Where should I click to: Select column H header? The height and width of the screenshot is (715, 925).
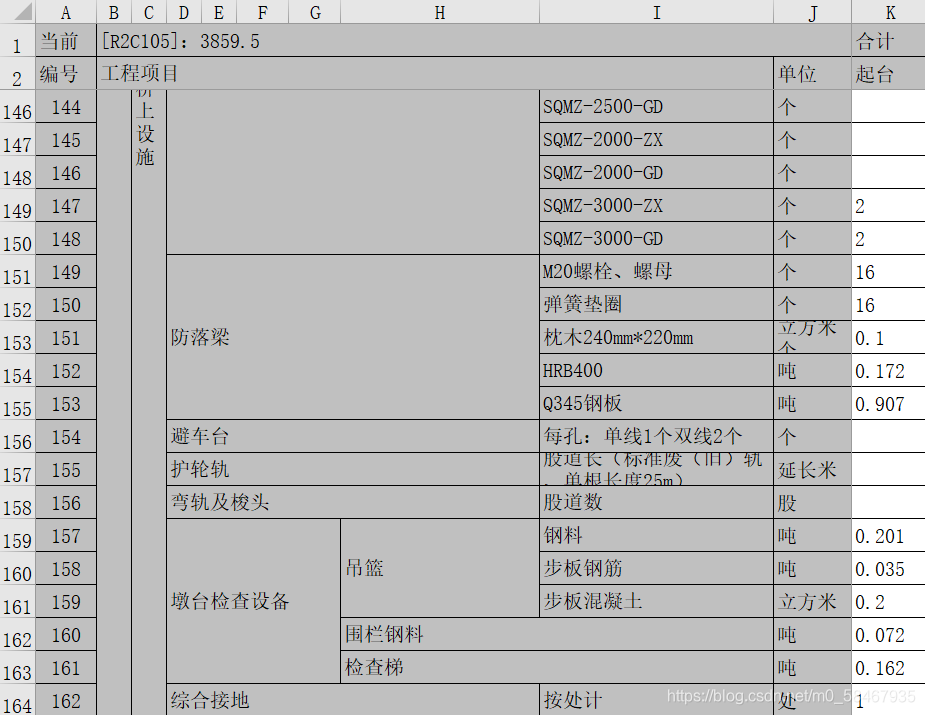pos(440,11)
